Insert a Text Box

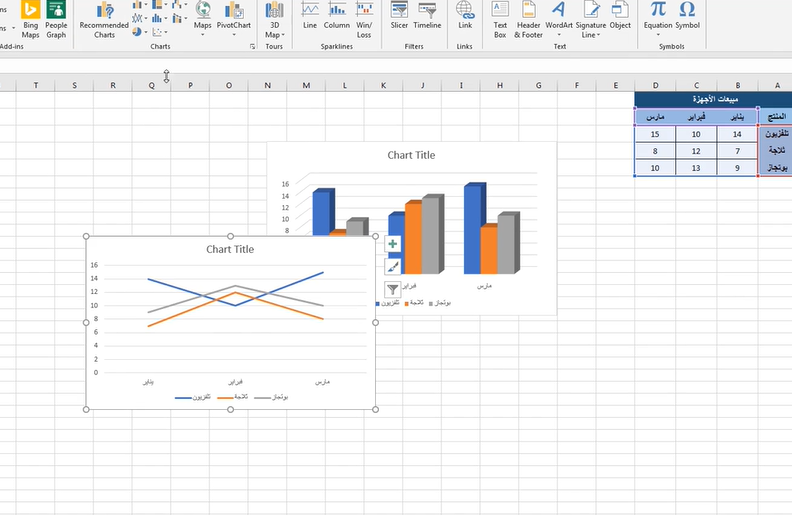coord(500,20)
